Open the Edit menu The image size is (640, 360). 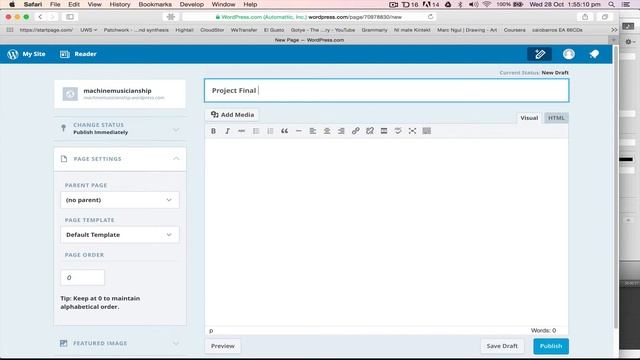click(x=74, y=4)
